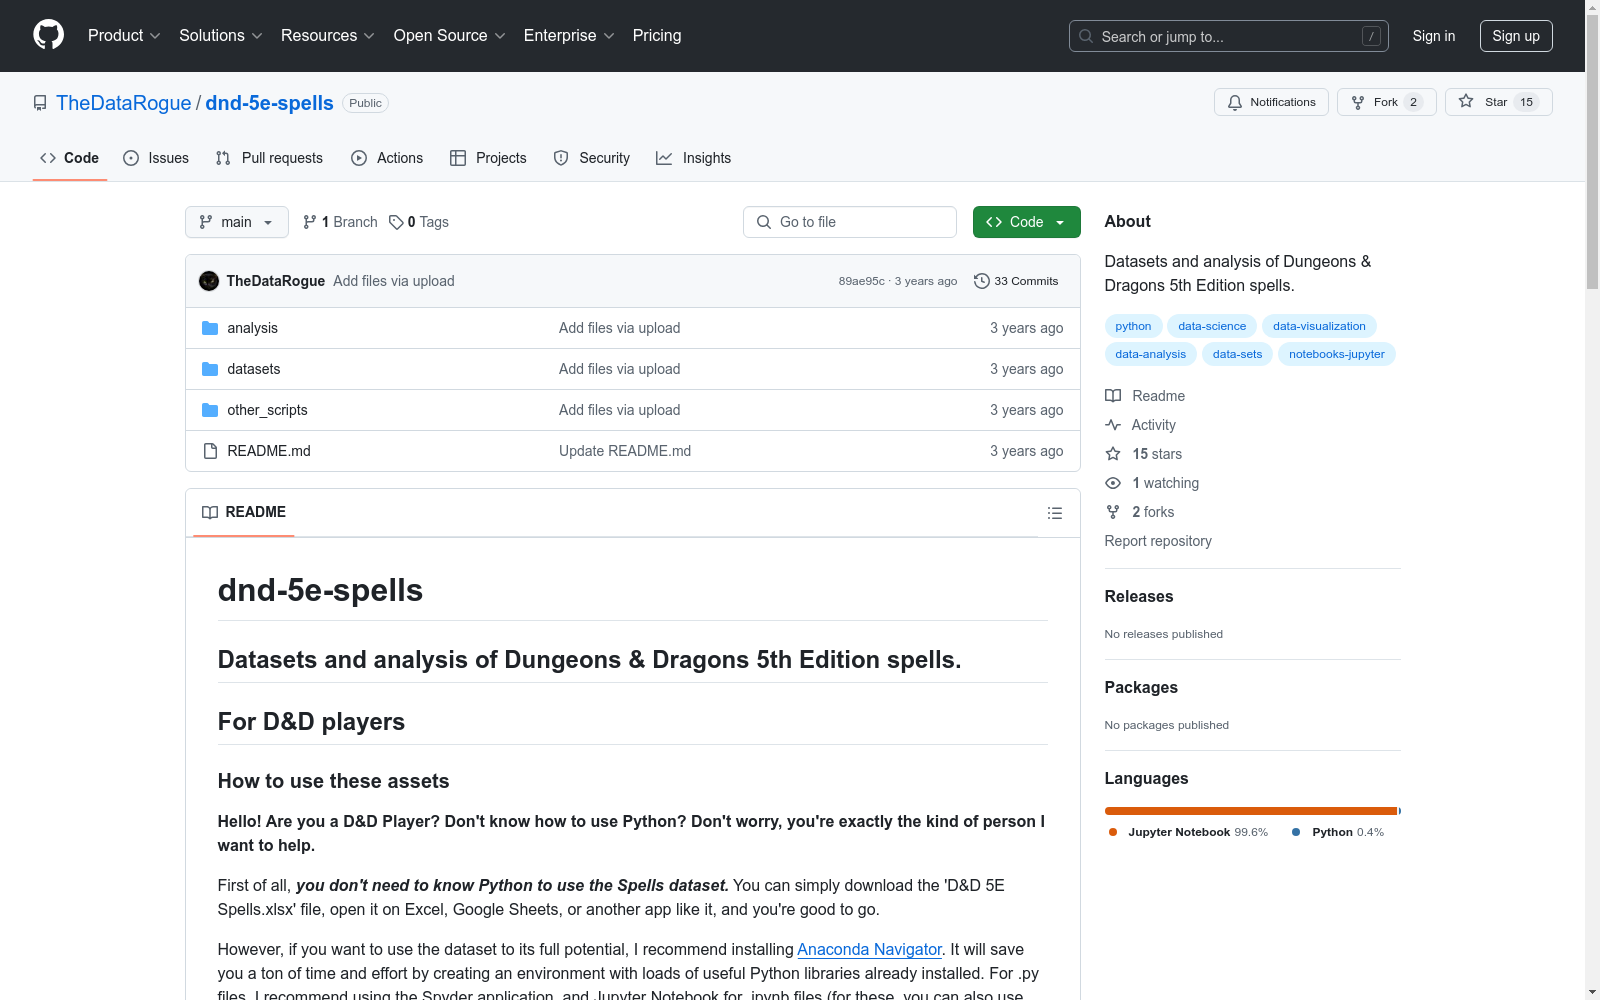The height and width of the screenshot is (1000, 1600).
Task: Click the book icon beside Readme
Action: [x=1113, y=396]
